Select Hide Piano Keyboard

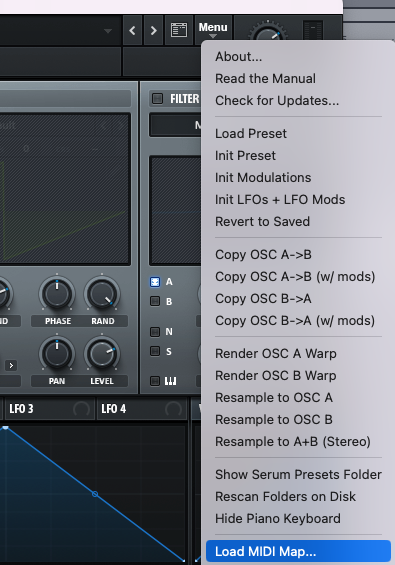pyautogui.click(x=298, y=519)
